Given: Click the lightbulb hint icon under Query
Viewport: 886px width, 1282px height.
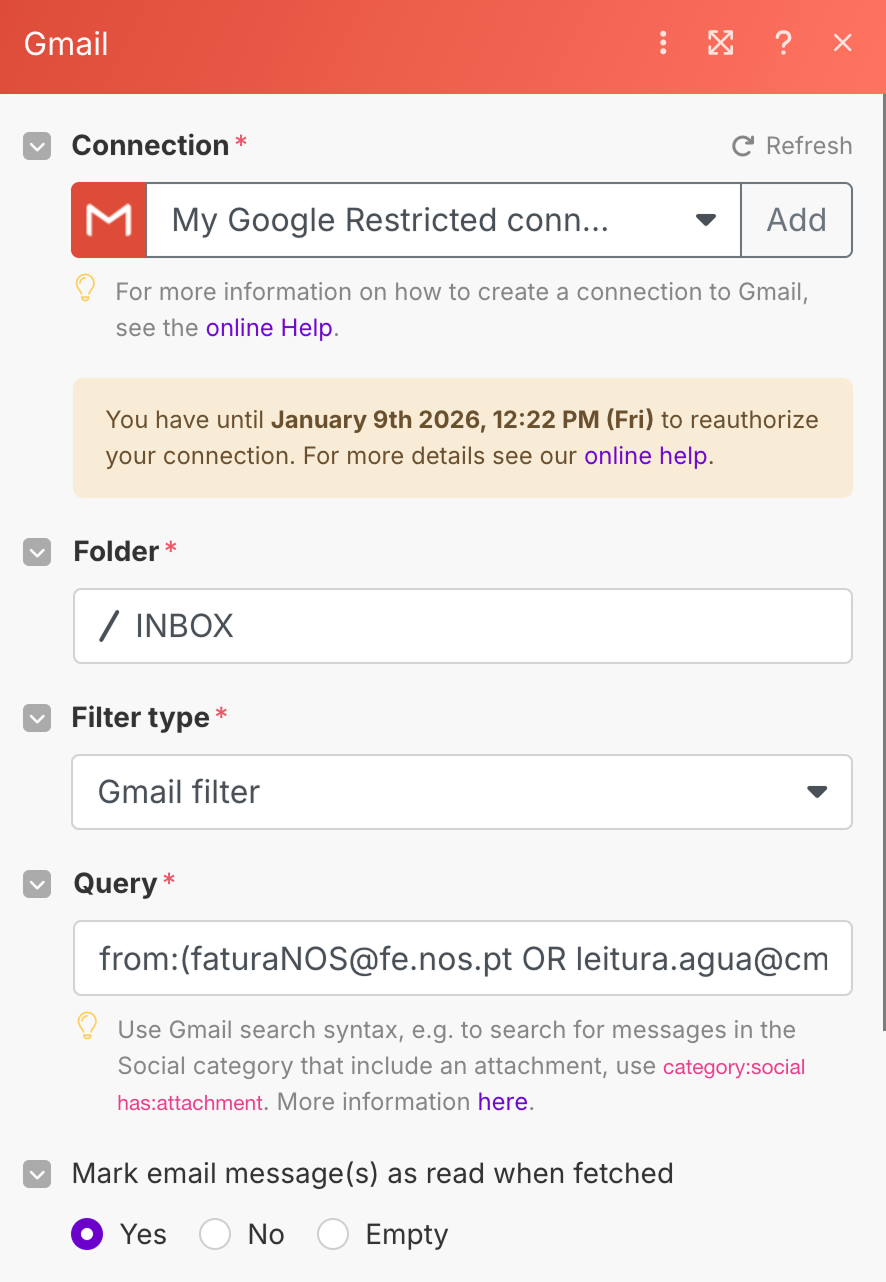Looking at the screenshot, I should [x=87, y=1026].
